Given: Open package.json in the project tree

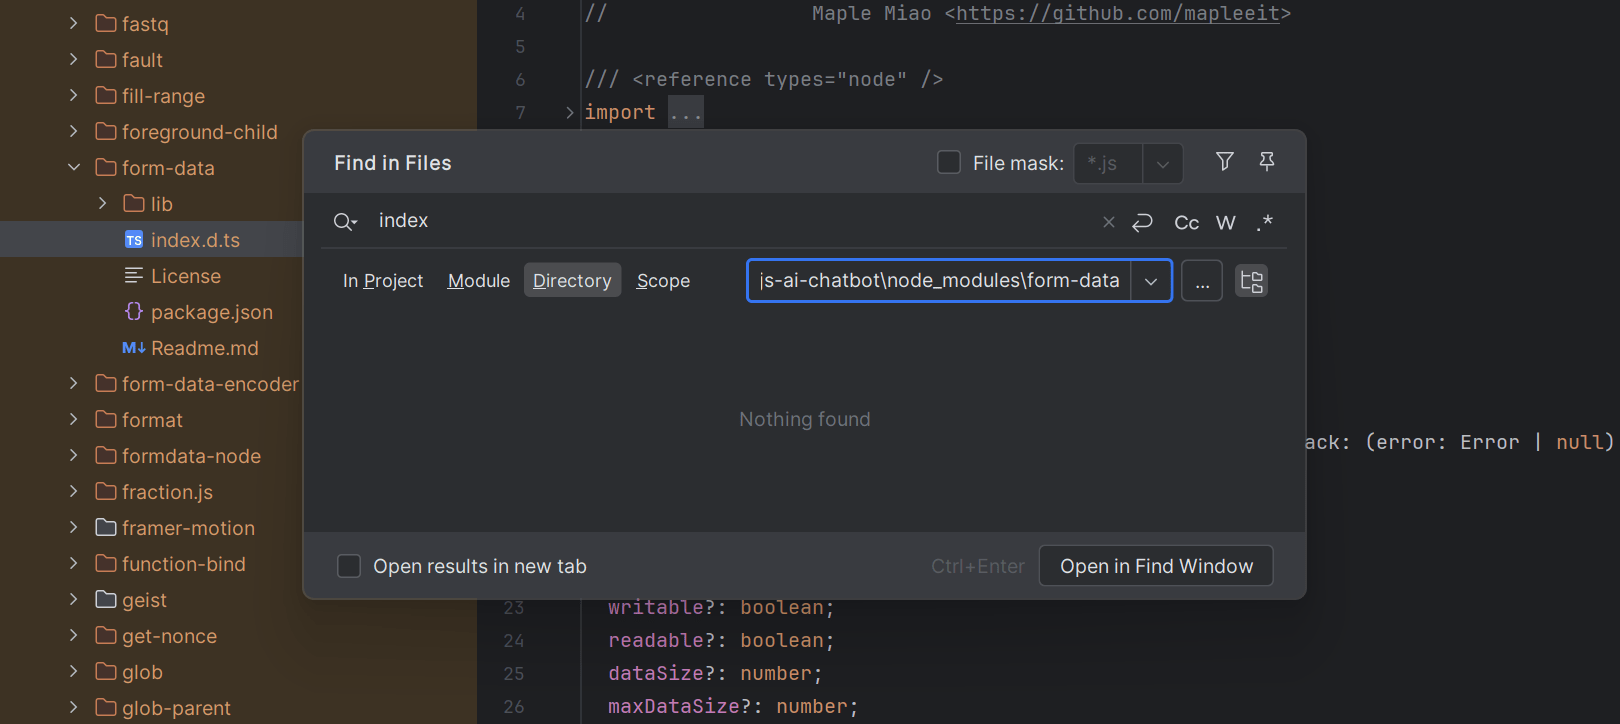Looking at the screenshot, I should click(211, 312).
